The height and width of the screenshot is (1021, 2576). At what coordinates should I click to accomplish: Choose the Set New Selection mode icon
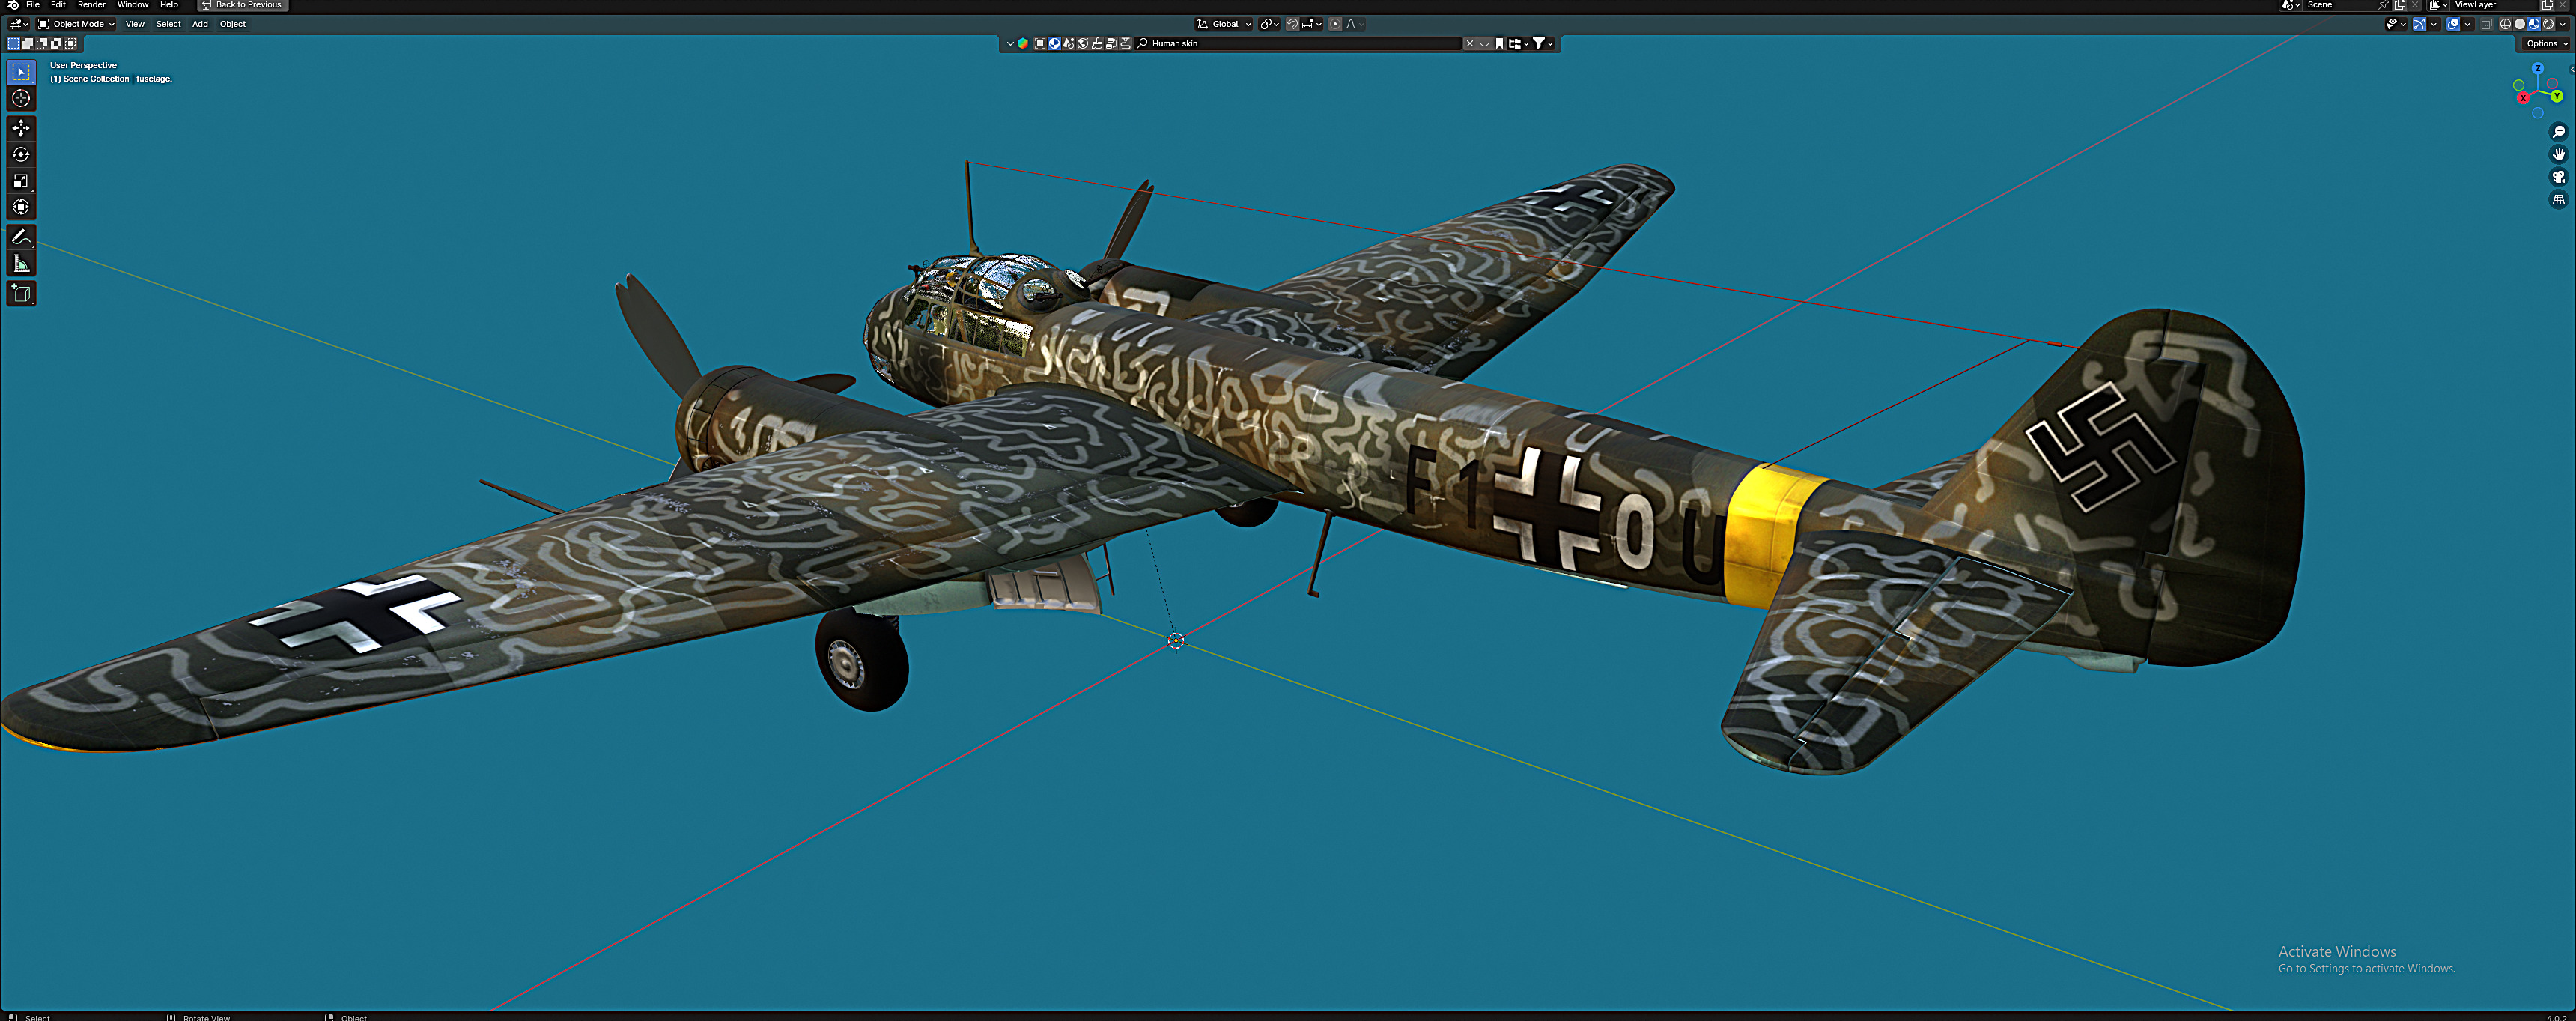14,43
